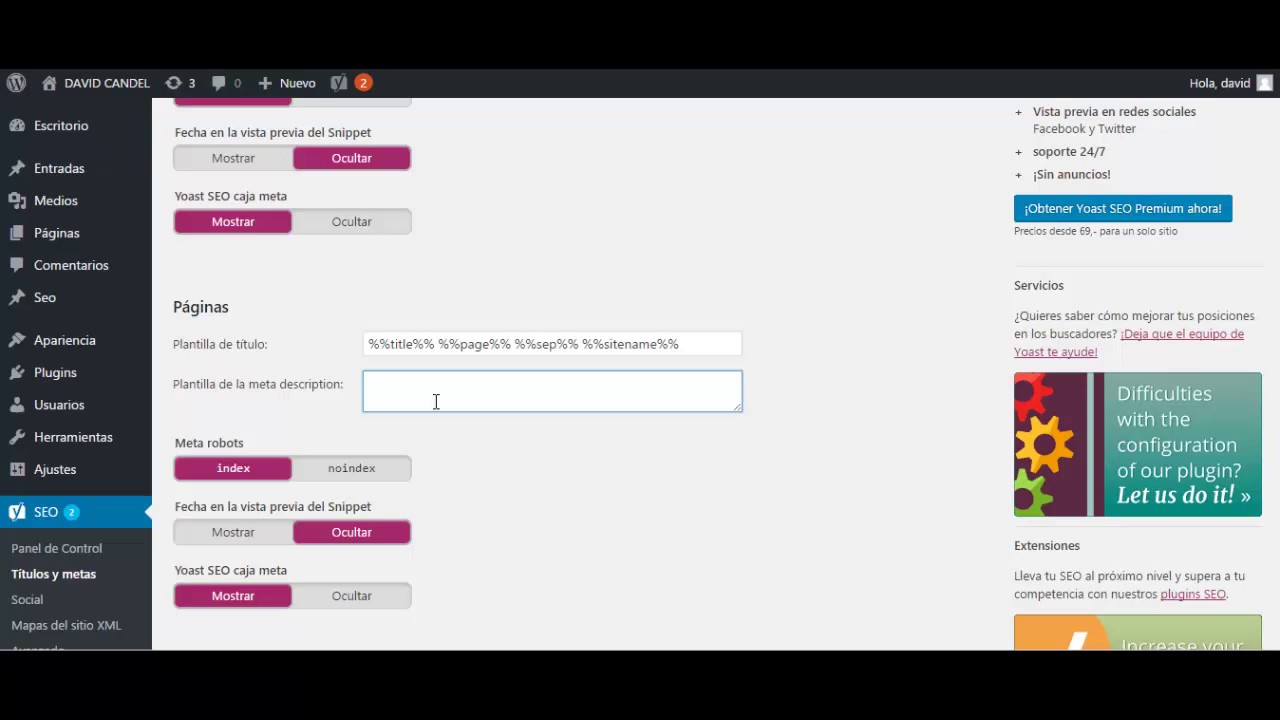Click the Ajustes settings icon
1280x720 pixels.
tap(17, 469)
